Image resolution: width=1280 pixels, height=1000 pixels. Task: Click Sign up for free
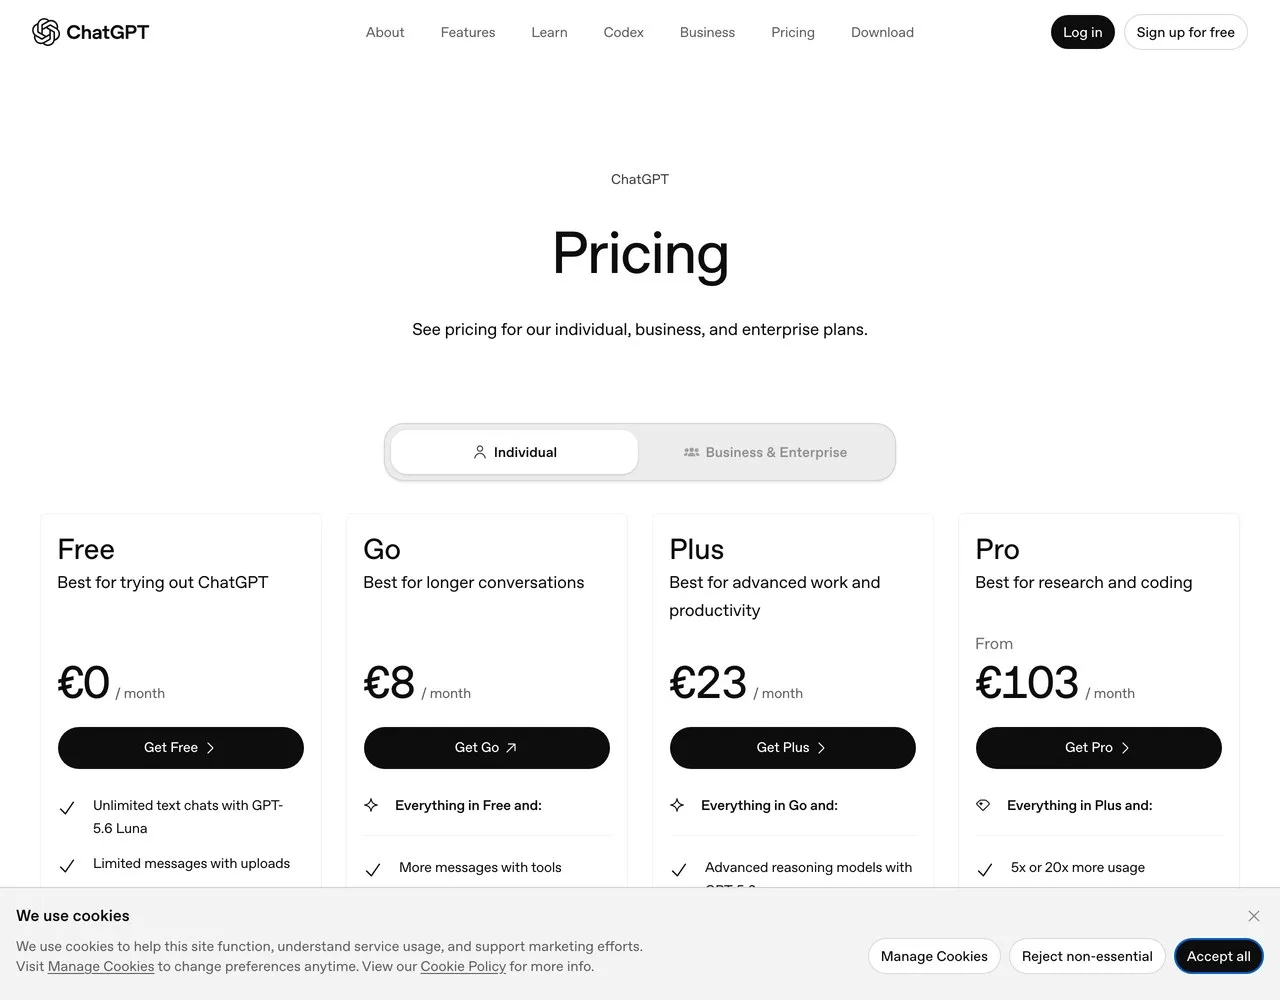1186,32
